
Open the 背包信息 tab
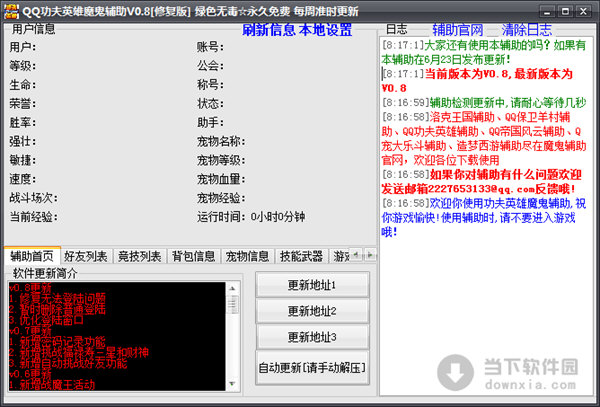(x=193, y=257)
